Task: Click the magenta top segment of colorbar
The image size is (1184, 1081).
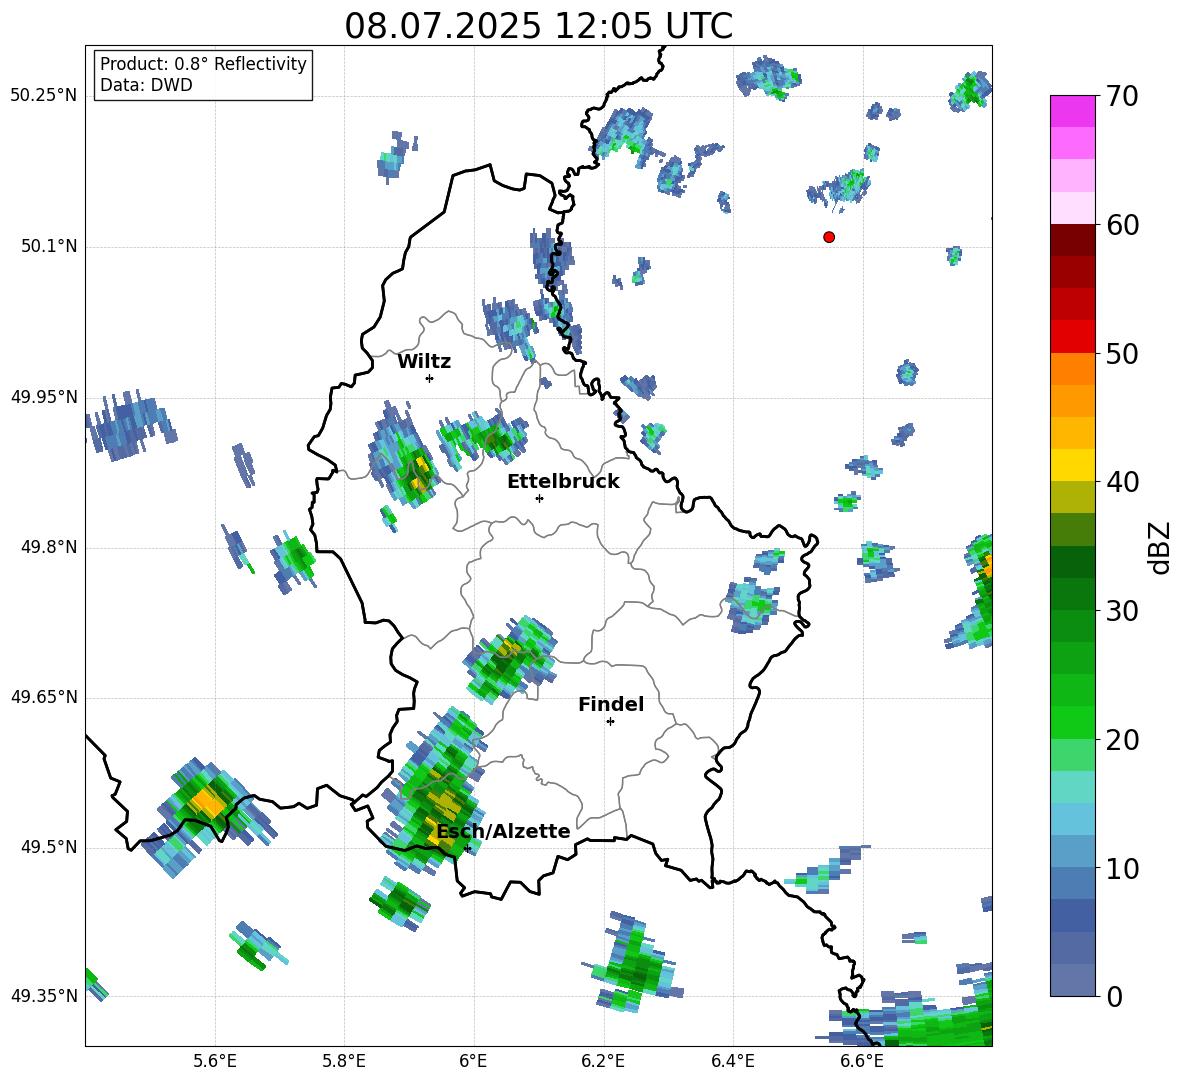Action: click(1072, 111)
